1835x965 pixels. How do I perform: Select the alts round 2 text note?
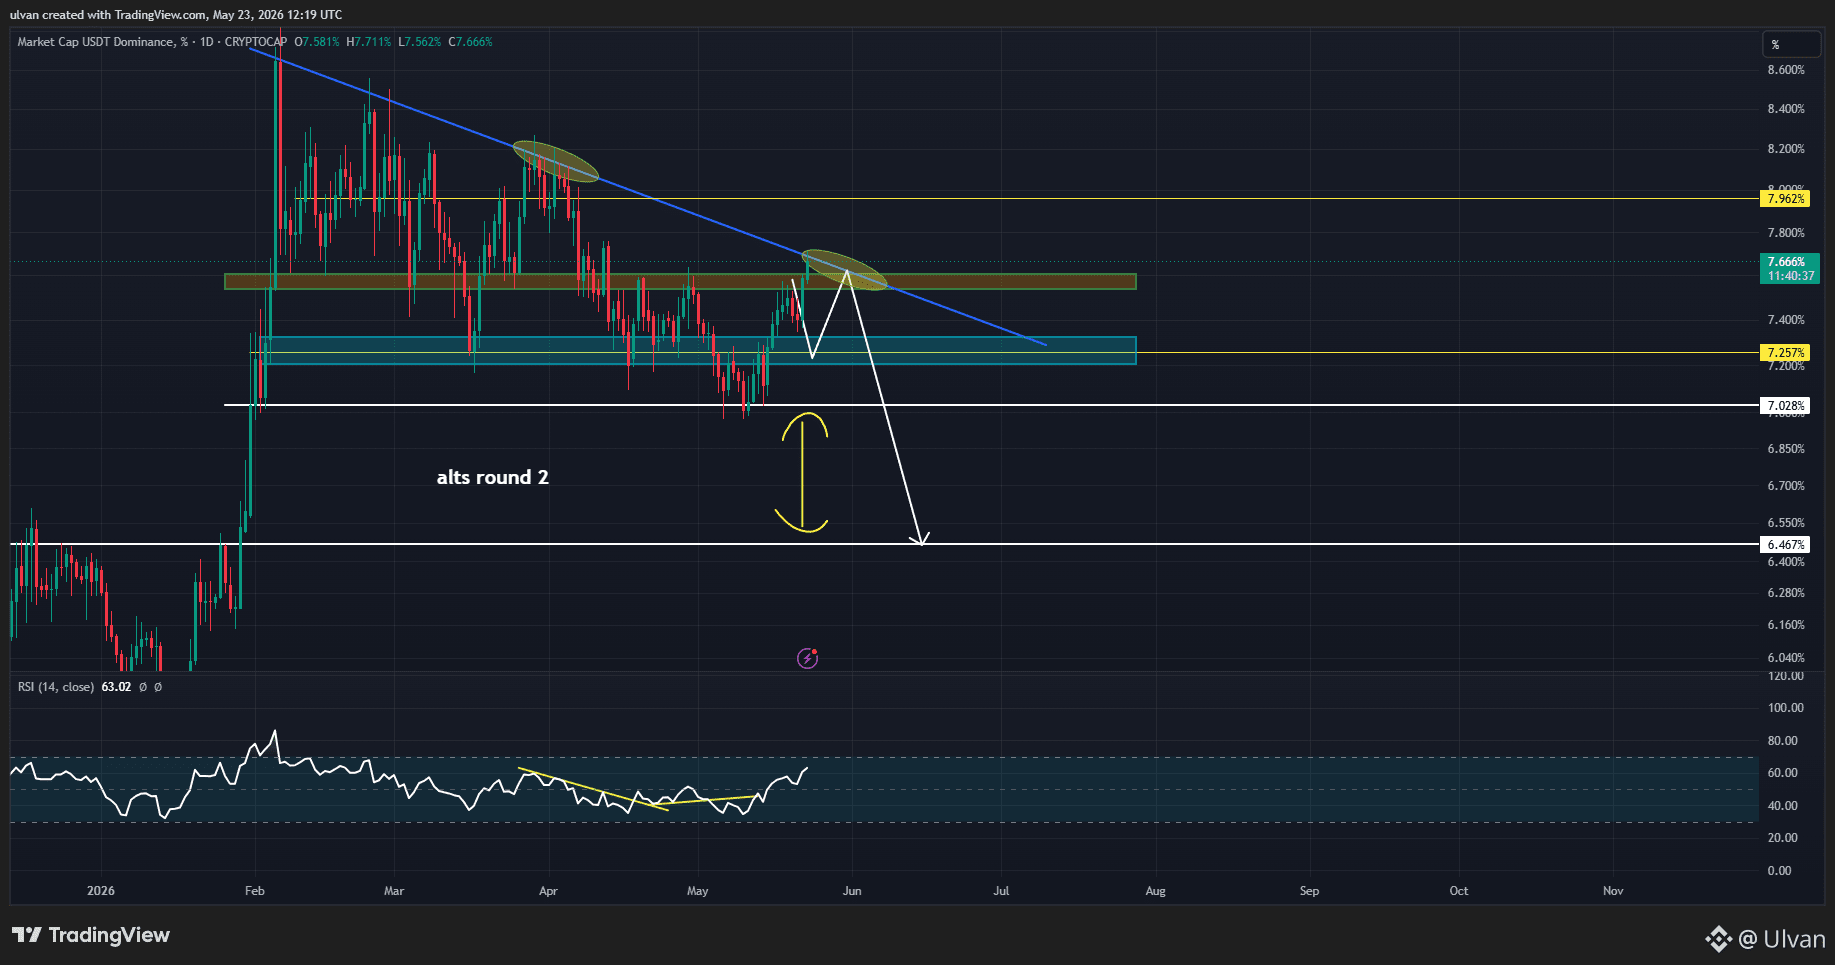coord(492,478)
